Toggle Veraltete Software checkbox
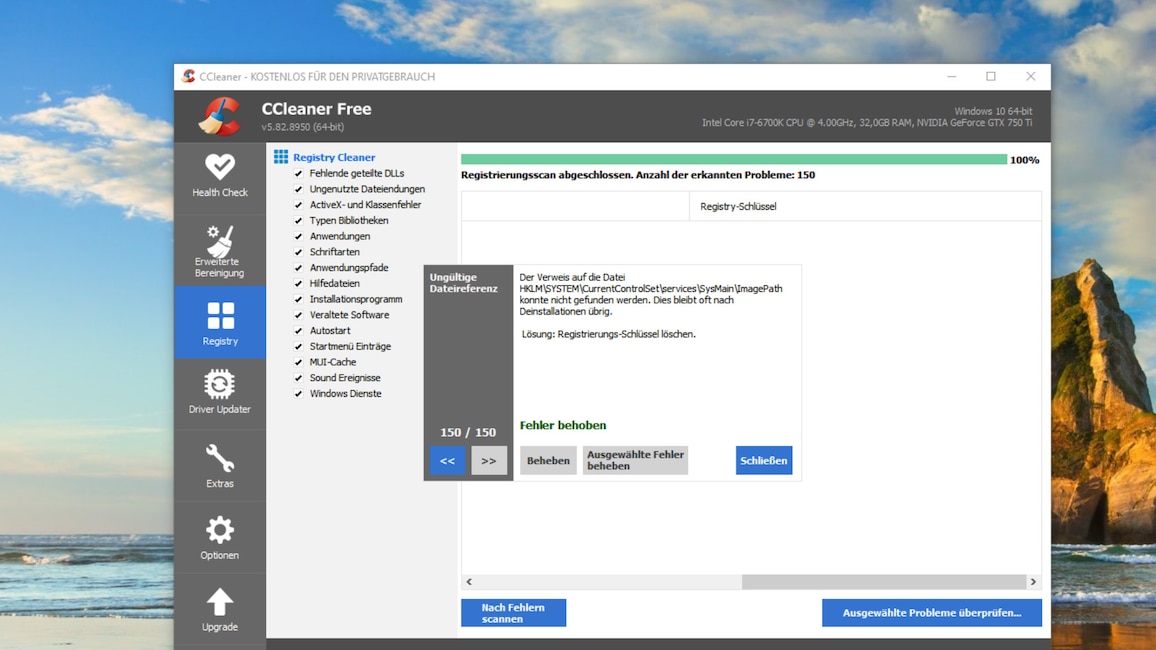Screen dimensions: 1156x650 point(299,315)
